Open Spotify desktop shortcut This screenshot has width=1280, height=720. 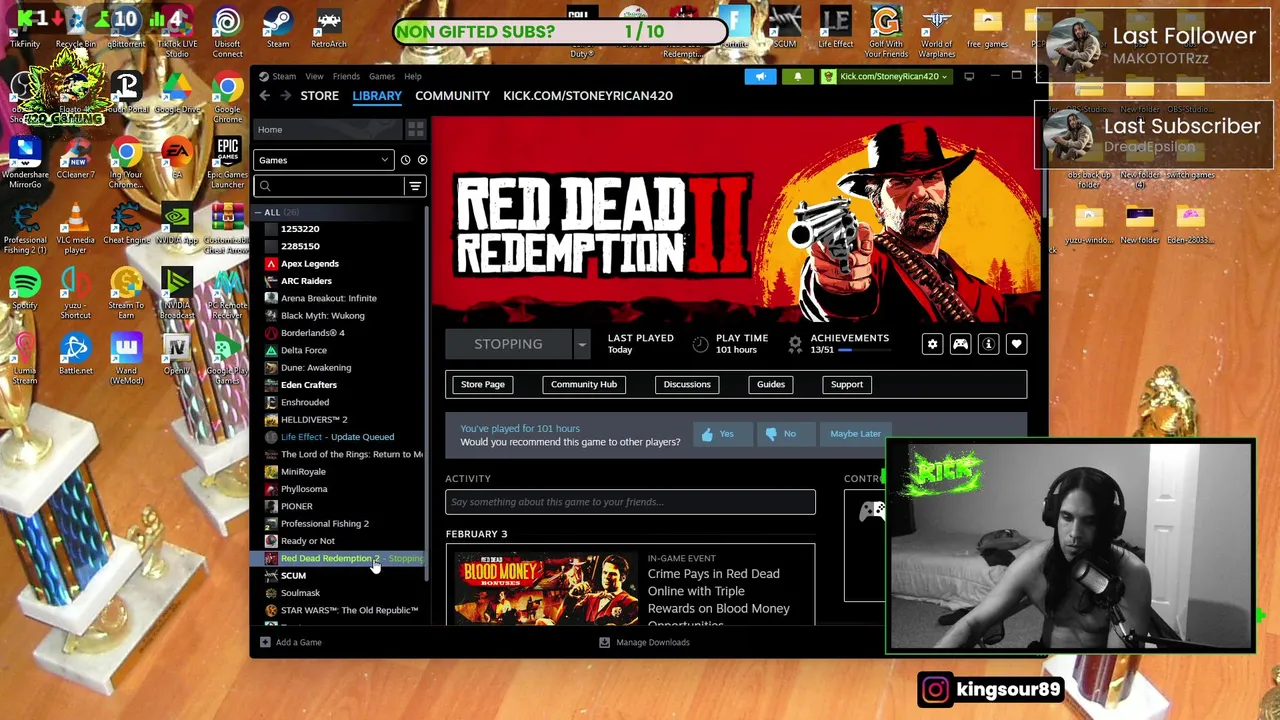tap(25, 289)
